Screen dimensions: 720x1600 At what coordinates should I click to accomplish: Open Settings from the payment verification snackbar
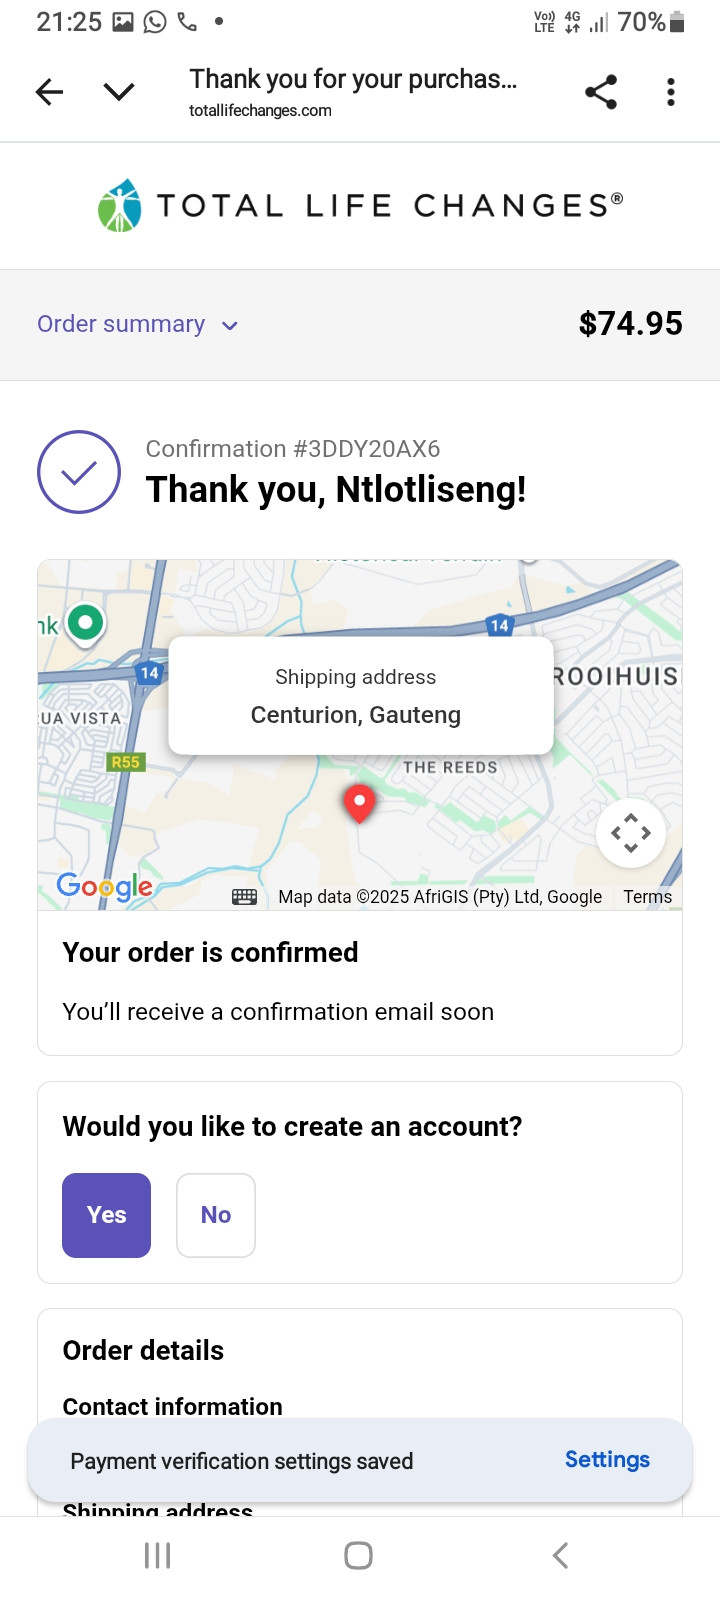click(607, 1460)
